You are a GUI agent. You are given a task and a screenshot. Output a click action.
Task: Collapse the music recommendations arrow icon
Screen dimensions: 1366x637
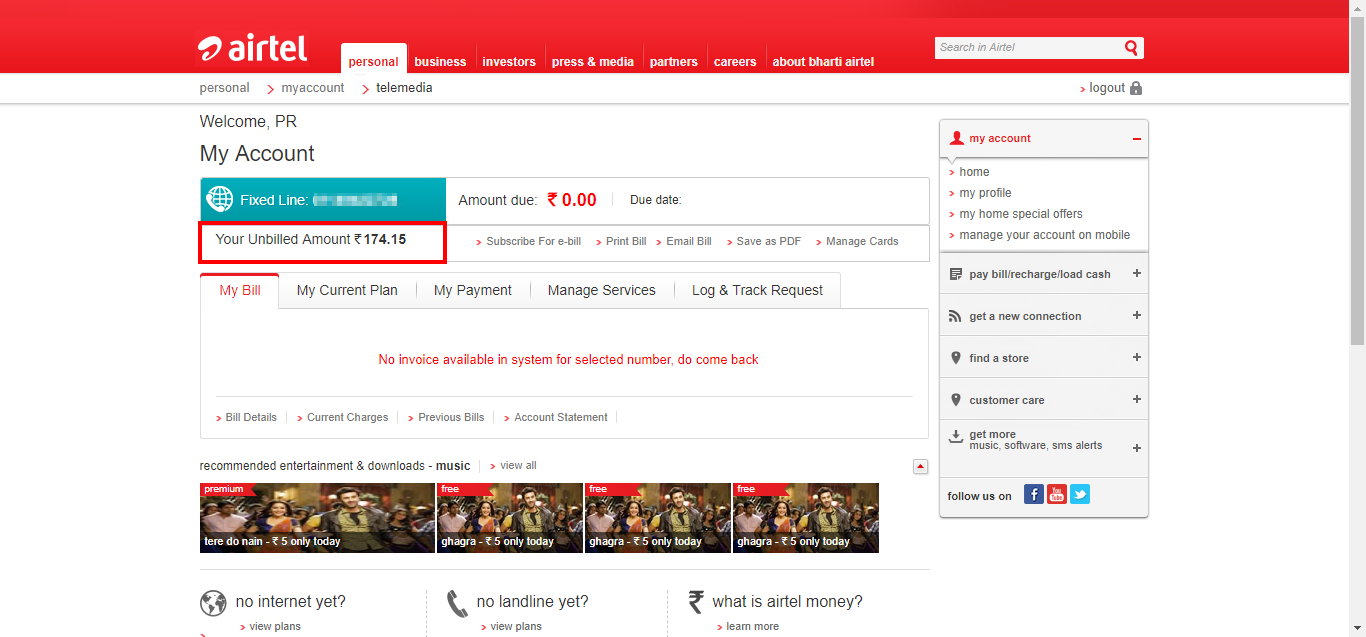[x=920, y=466]
